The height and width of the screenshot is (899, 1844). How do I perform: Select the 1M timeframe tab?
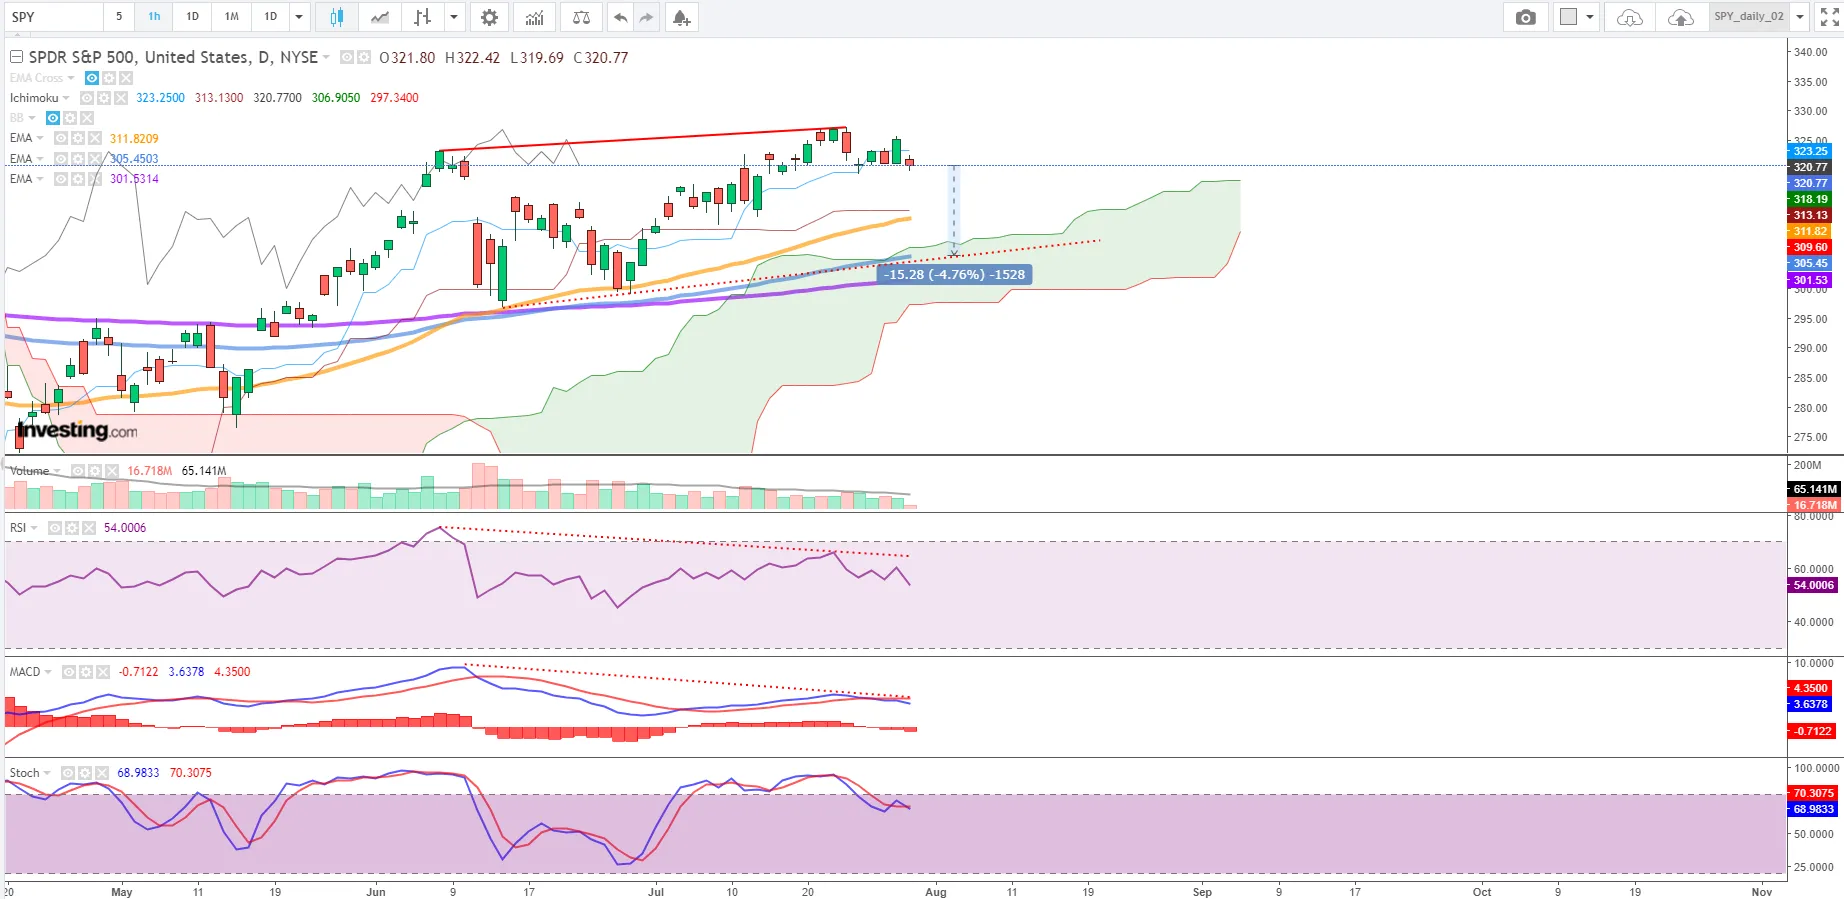[231, 17]
